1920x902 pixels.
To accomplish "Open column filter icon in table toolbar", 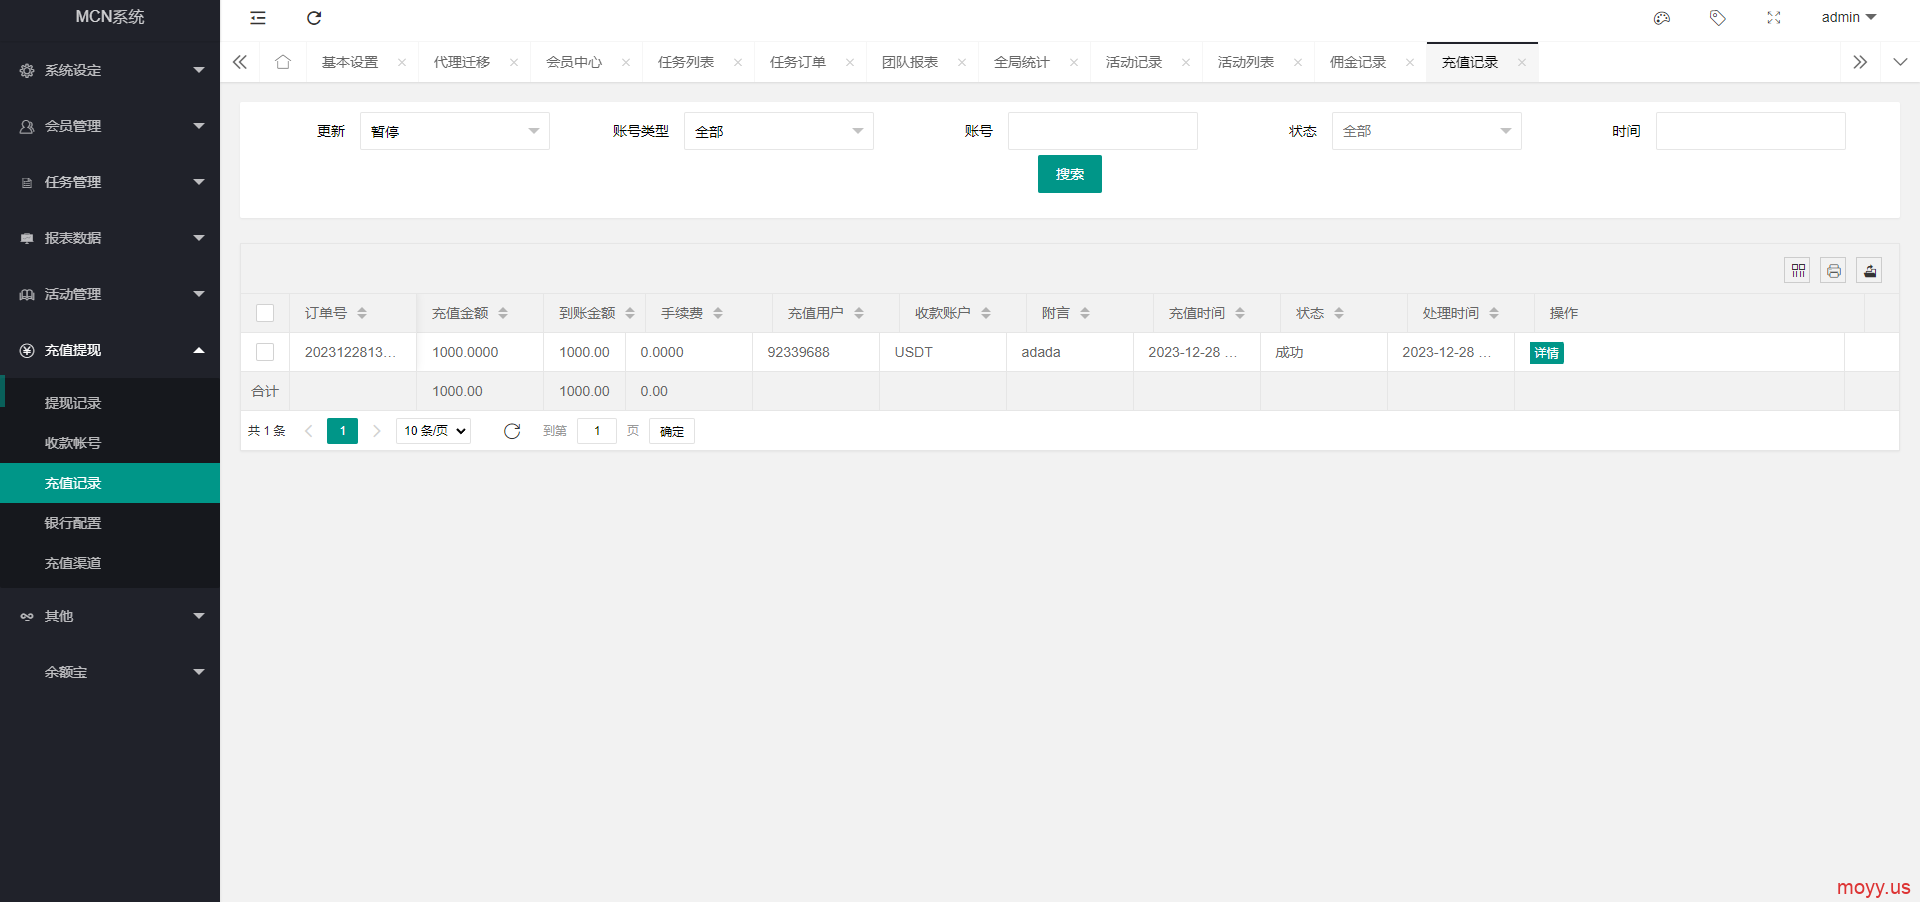I will (1798, 270).
